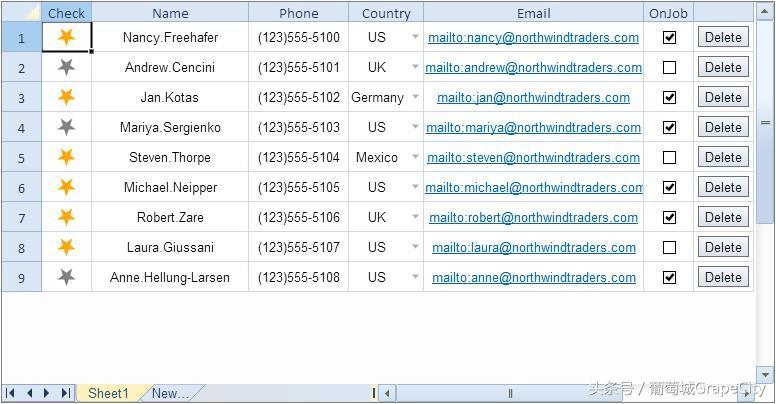776x404 pixels.
Task: Uncheck OnJob for Mariya.Sergienko
Action: tap(669, 127)
